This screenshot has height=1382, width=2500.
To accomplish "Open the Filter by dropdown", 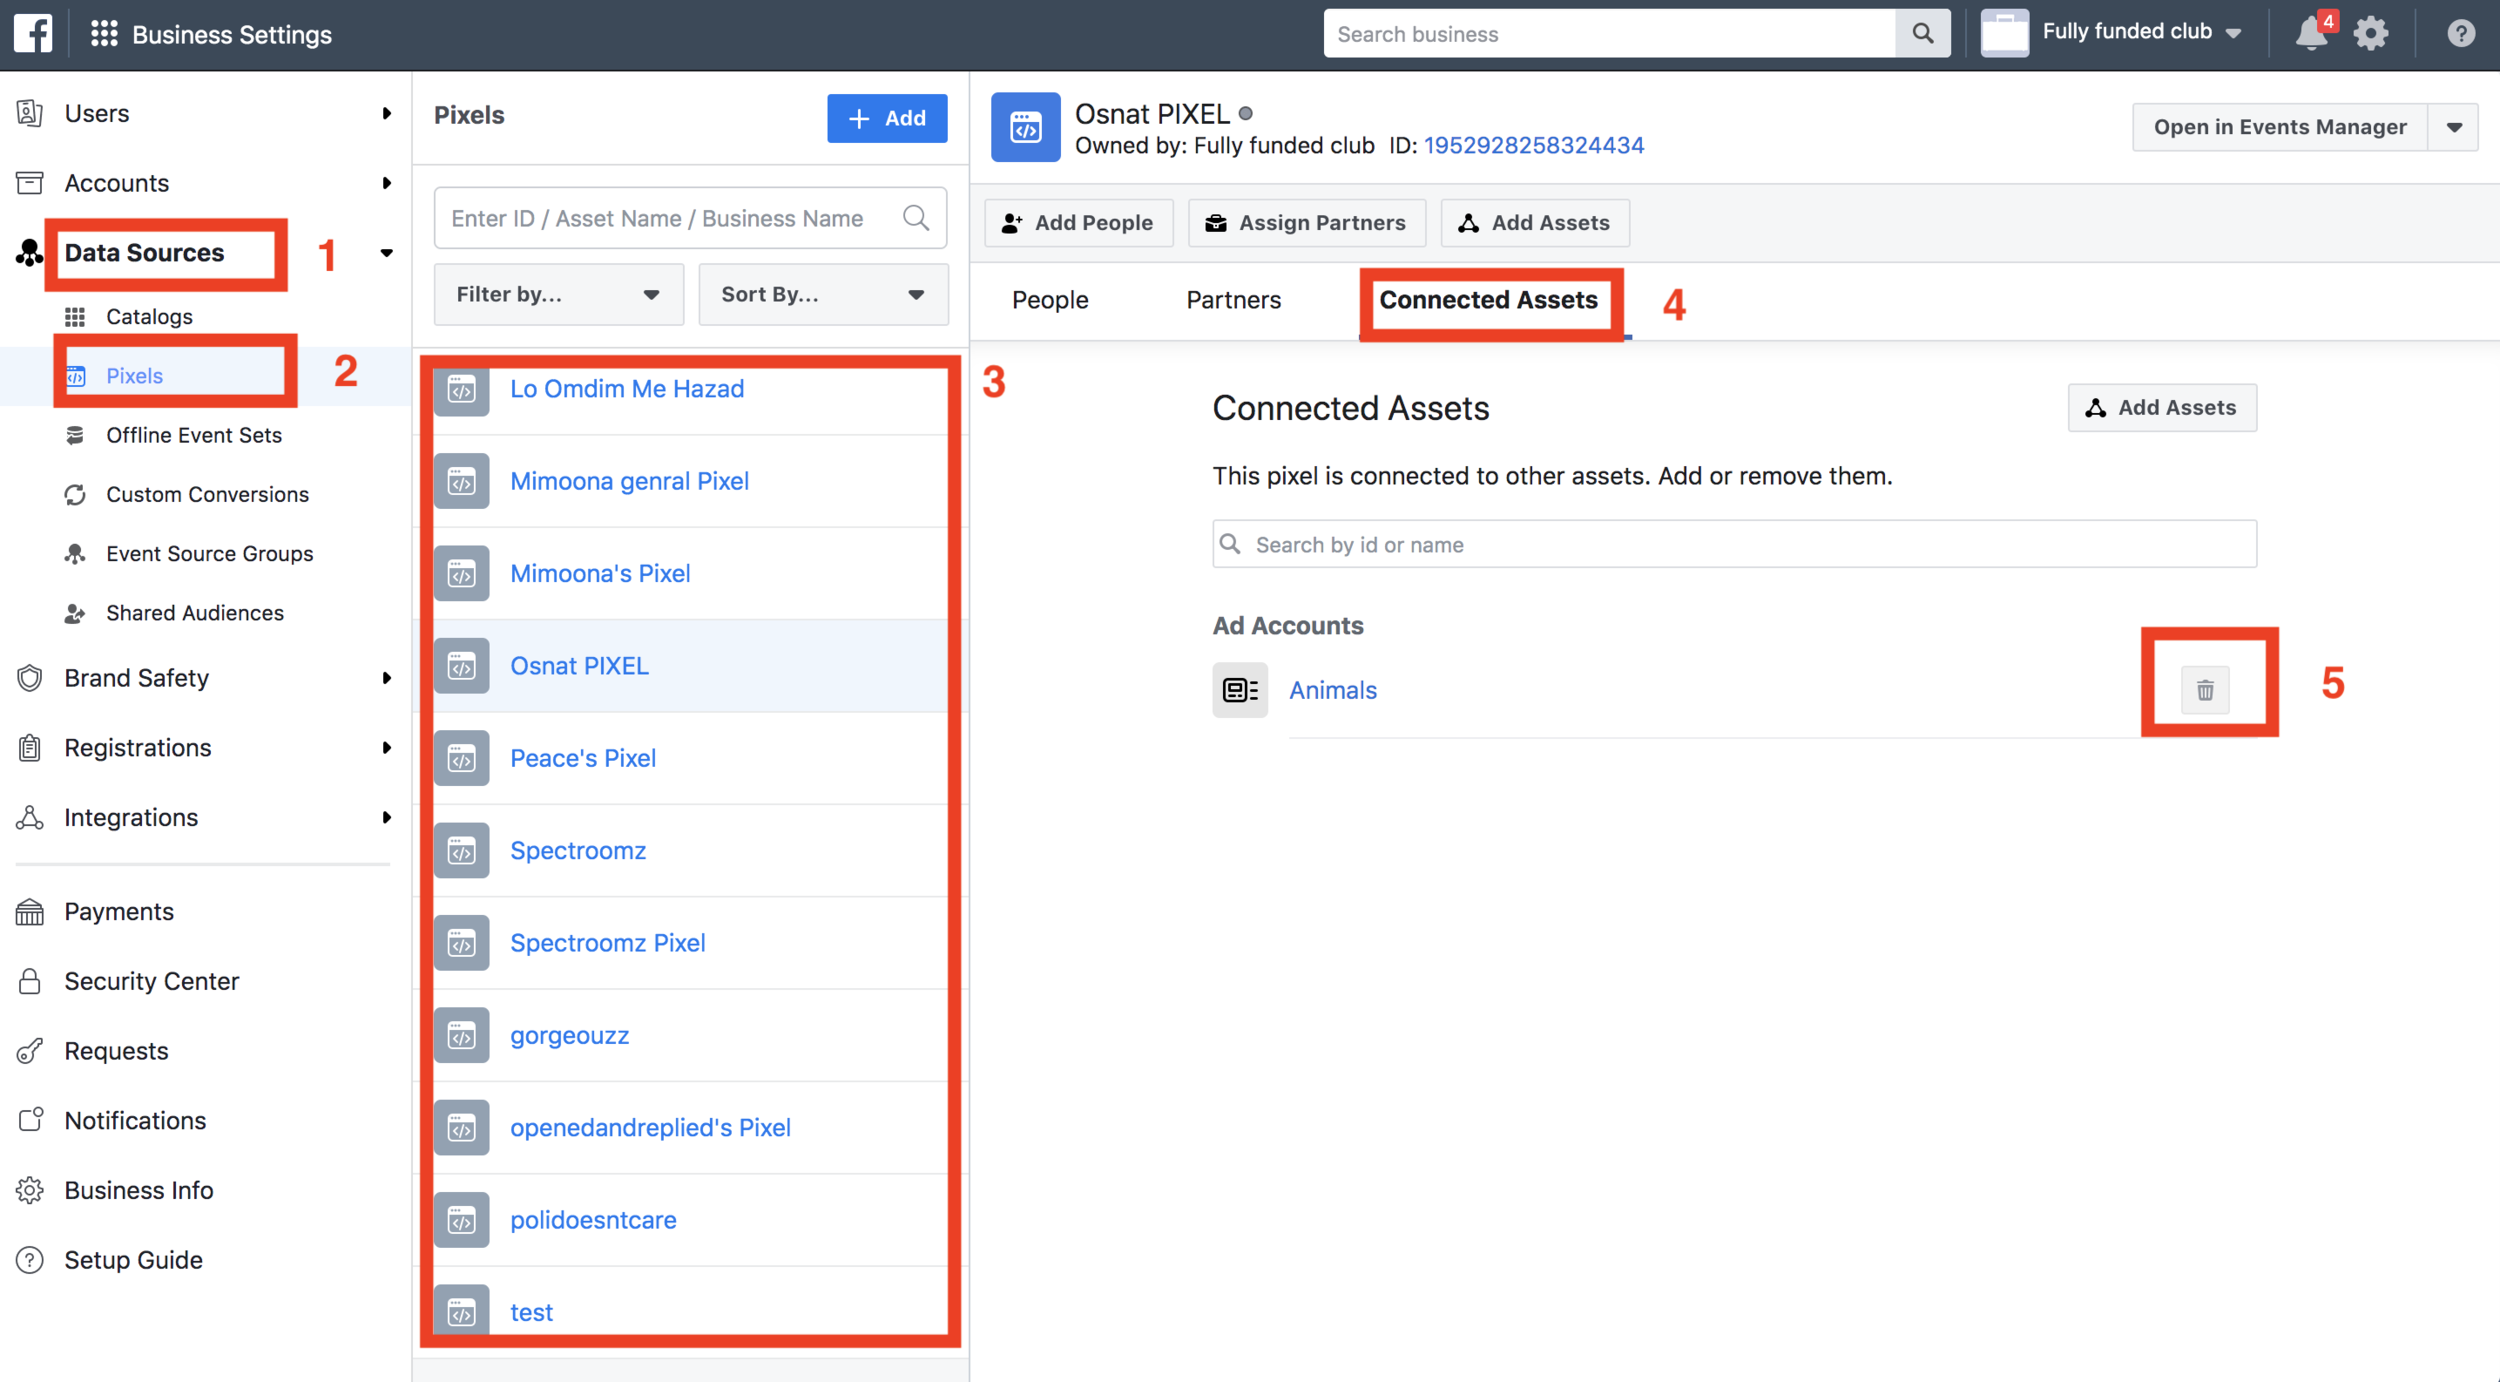I will tap(558, 294).
